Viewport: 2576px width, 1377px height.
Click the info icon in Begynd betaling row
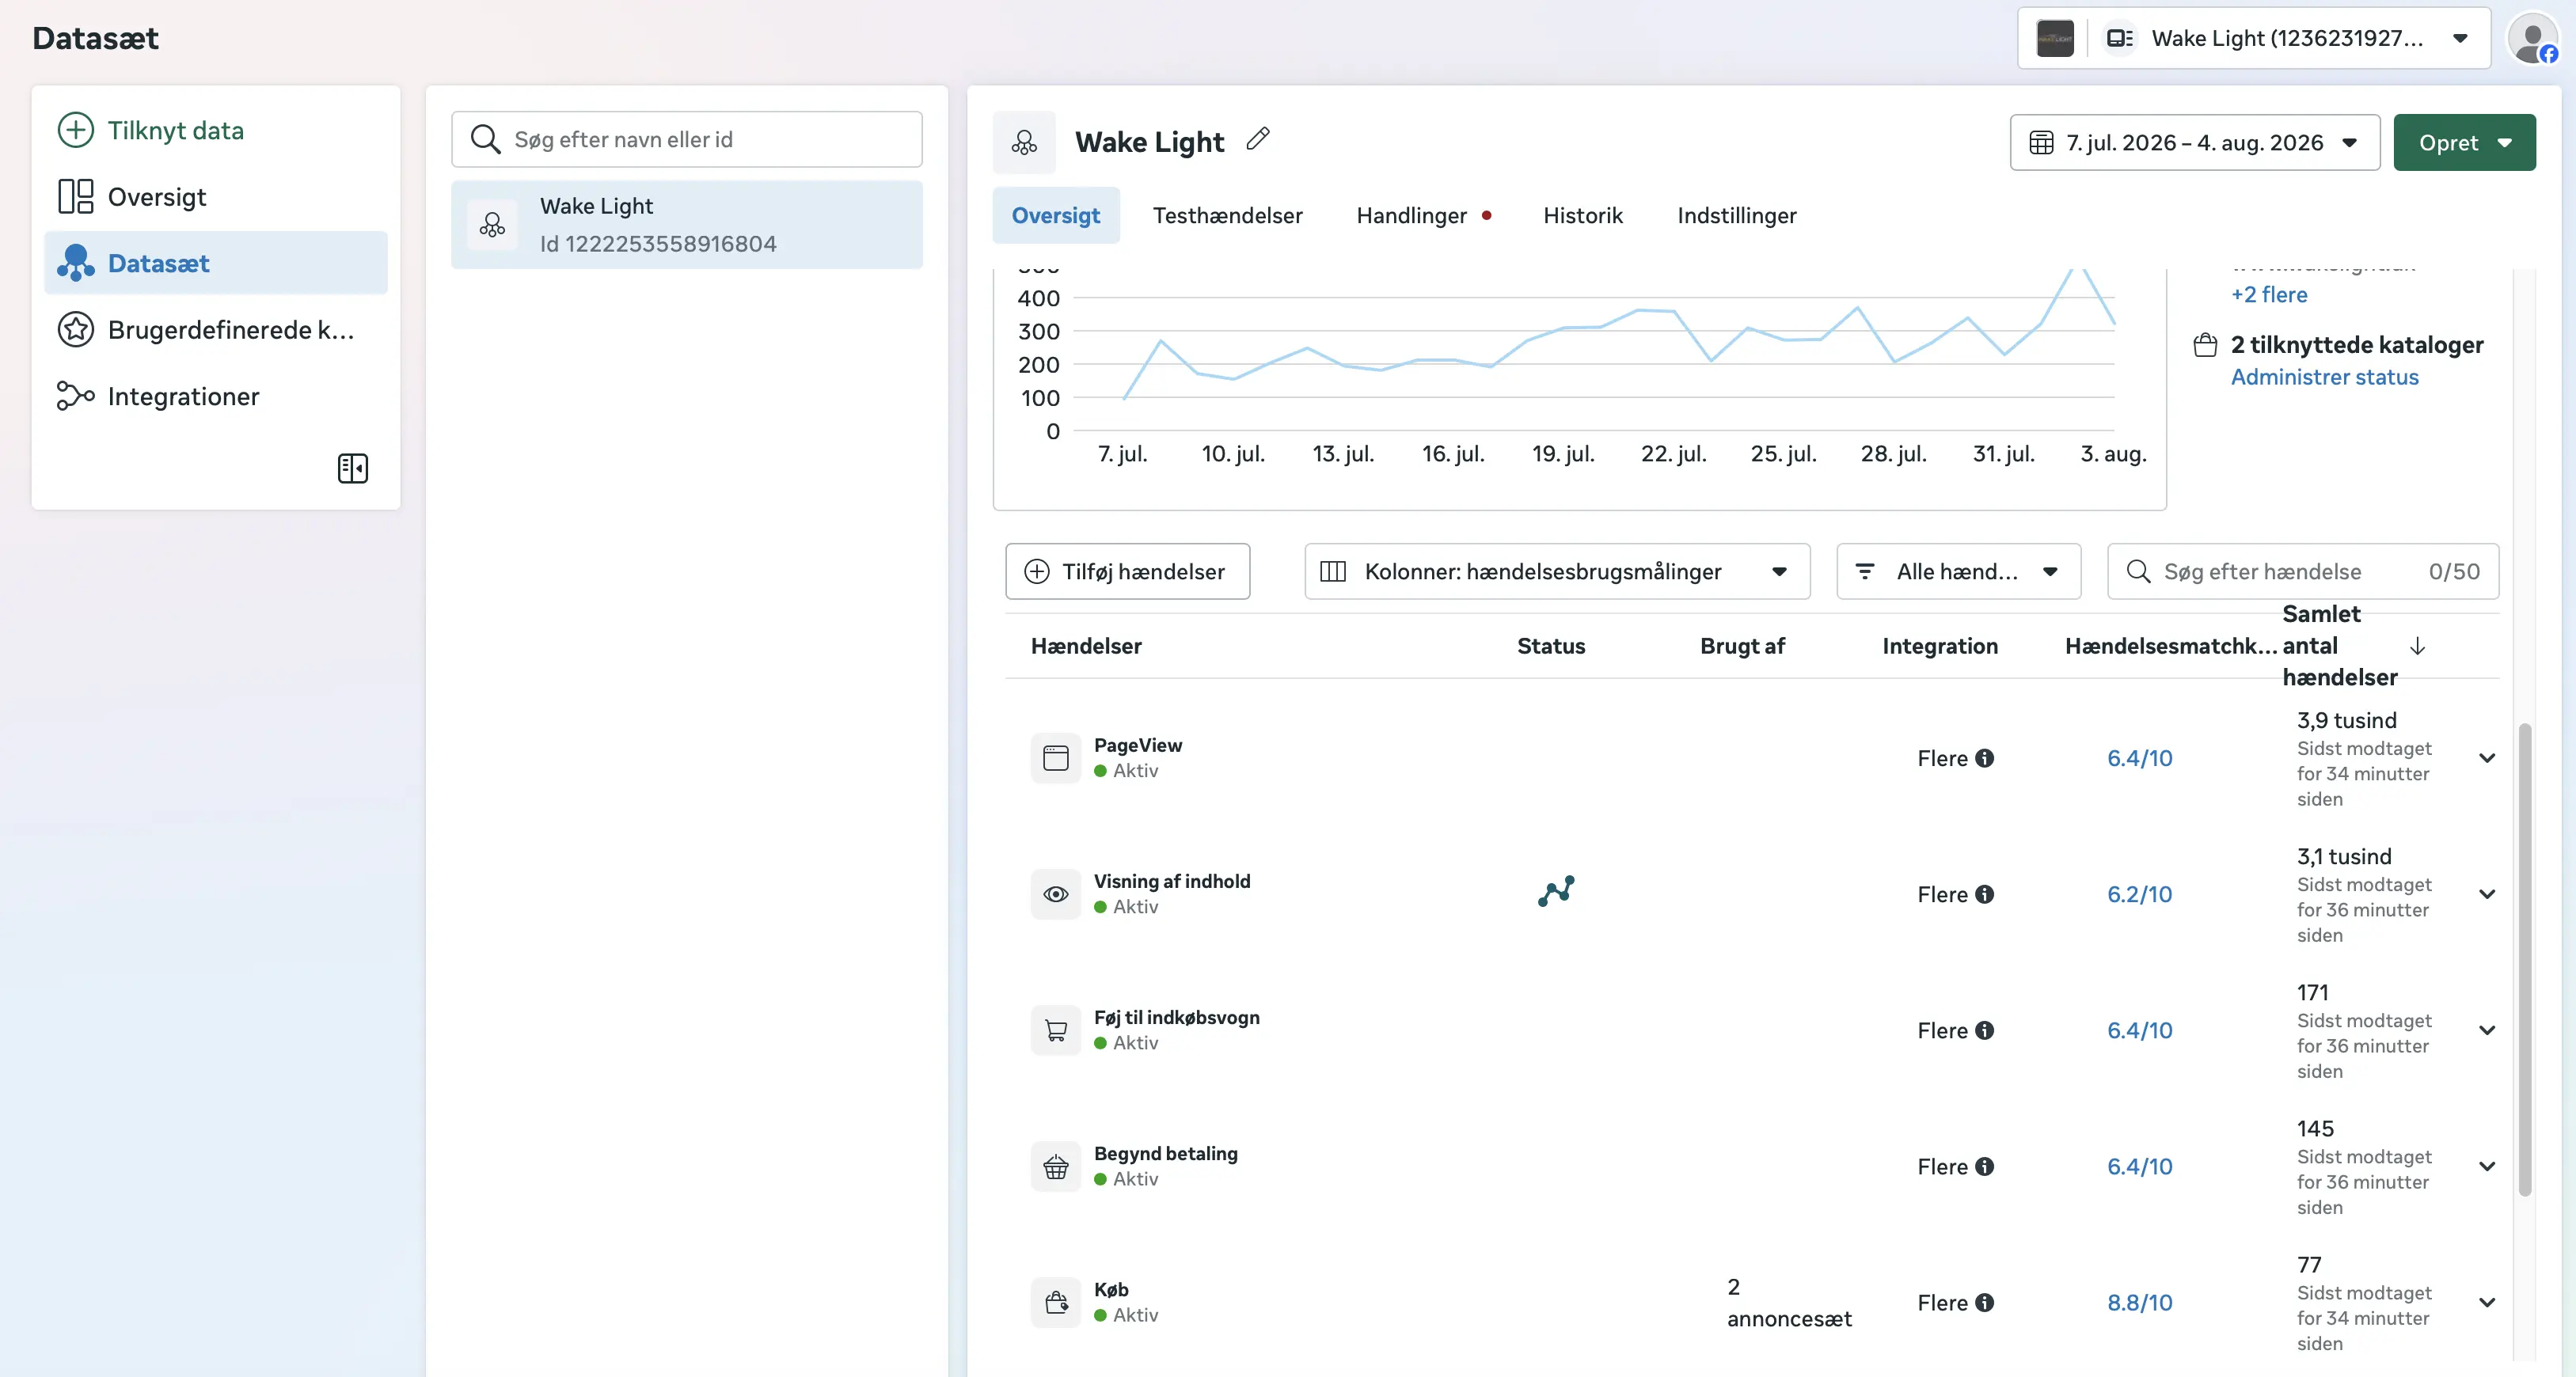click(x=1985, y=1166)
